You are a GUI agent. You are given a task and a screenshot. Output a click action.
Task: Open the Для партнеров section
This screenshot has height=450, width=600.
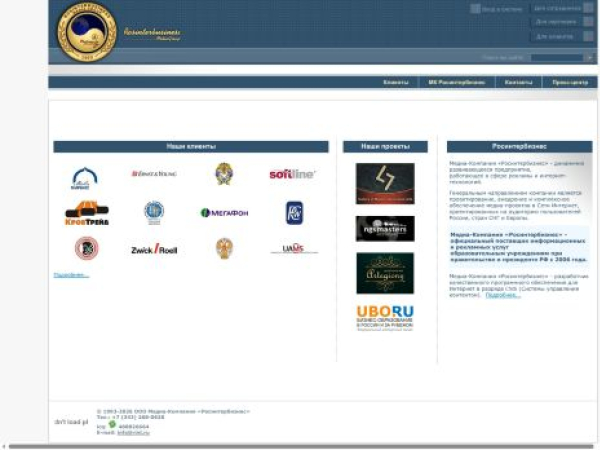[x=556, y=22]
